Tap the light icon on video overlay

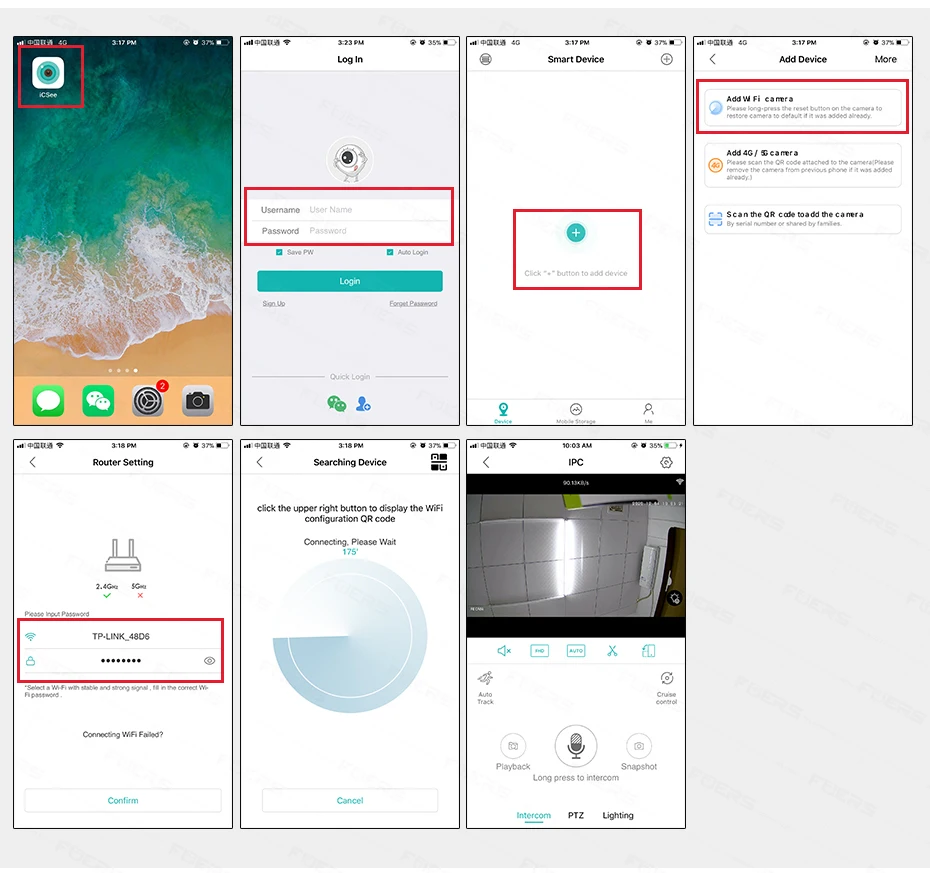point(674,598)
